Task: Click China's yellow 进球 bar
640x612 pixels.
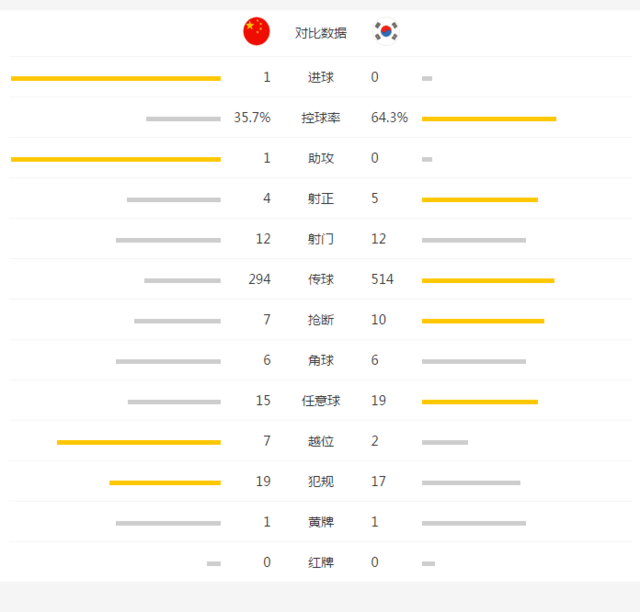Action: [115, 78]
